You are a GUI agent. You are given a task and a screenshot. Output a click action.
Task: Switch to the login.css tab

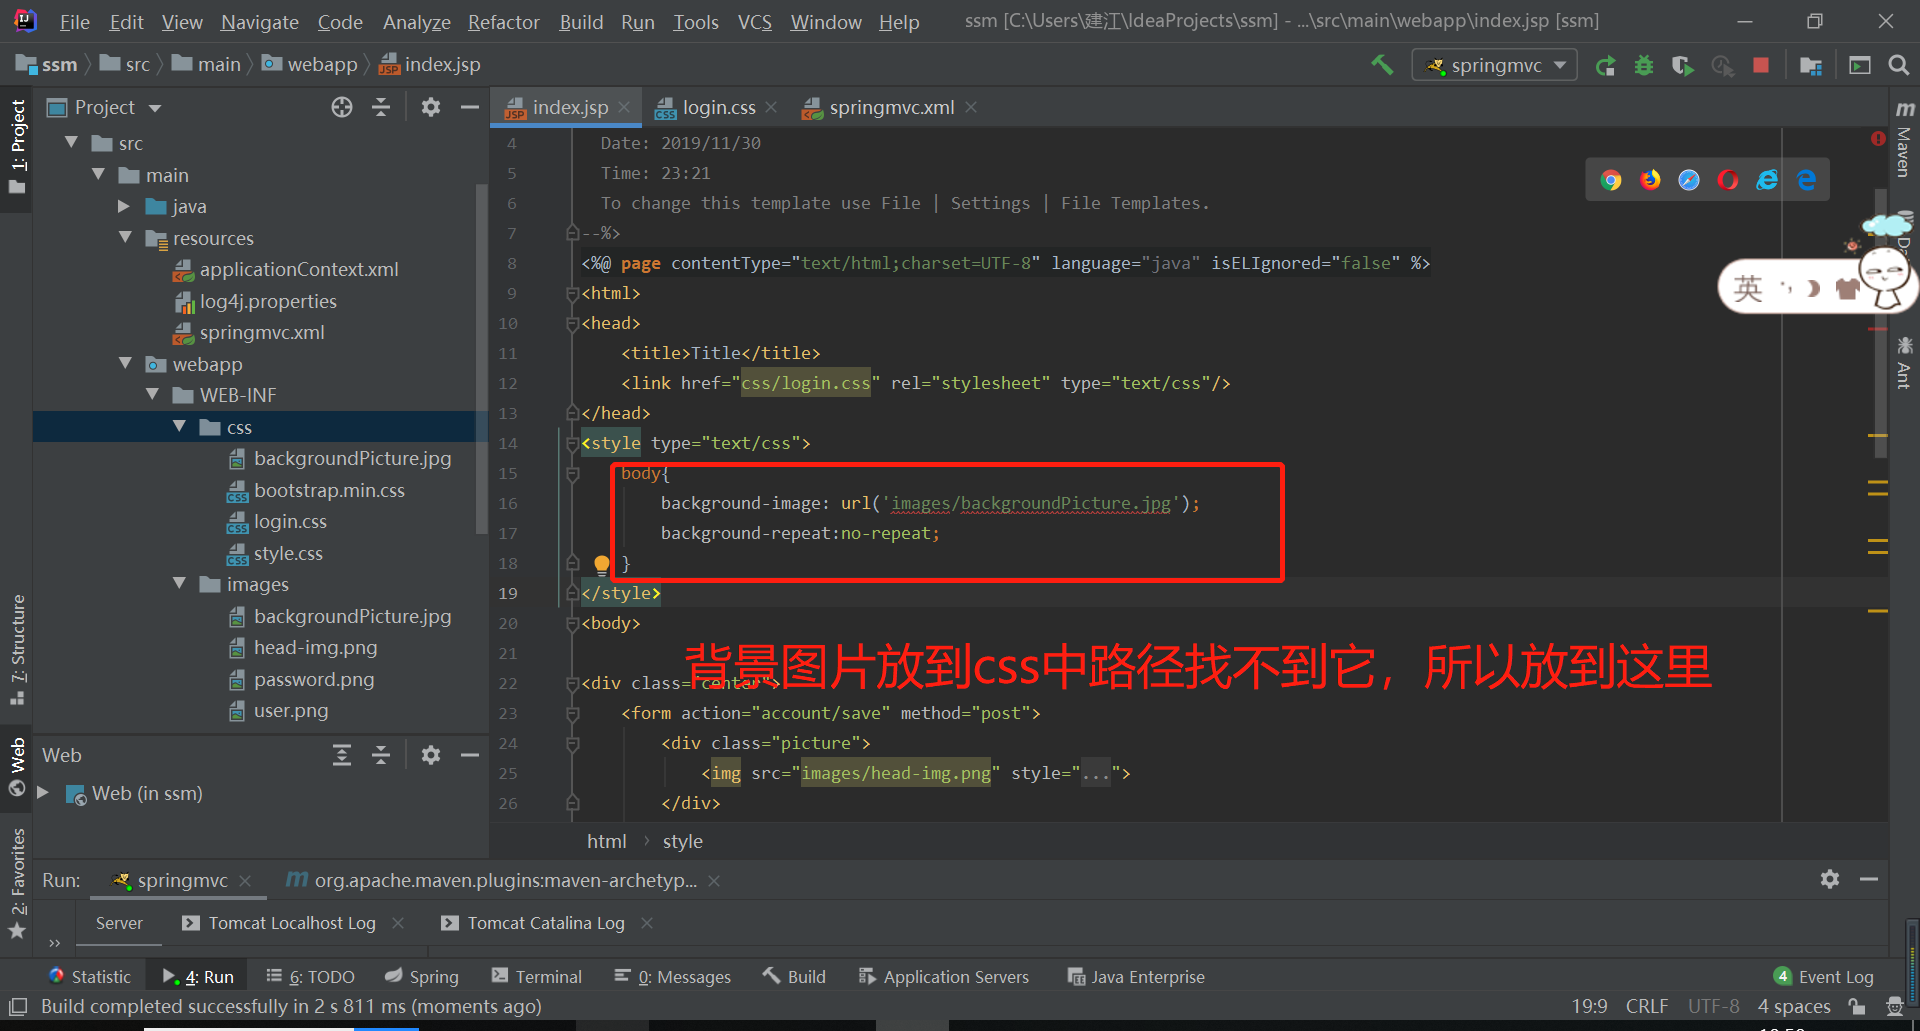[717, 107]
